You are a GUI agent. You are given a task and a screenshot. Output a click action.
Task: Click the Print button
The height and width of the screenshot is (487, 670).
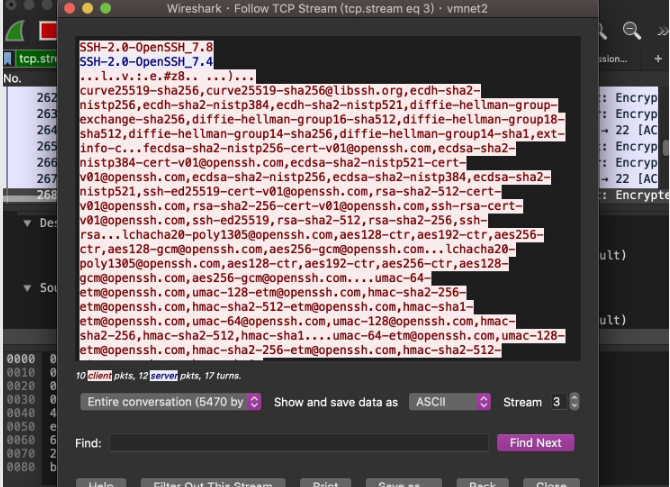325,483
